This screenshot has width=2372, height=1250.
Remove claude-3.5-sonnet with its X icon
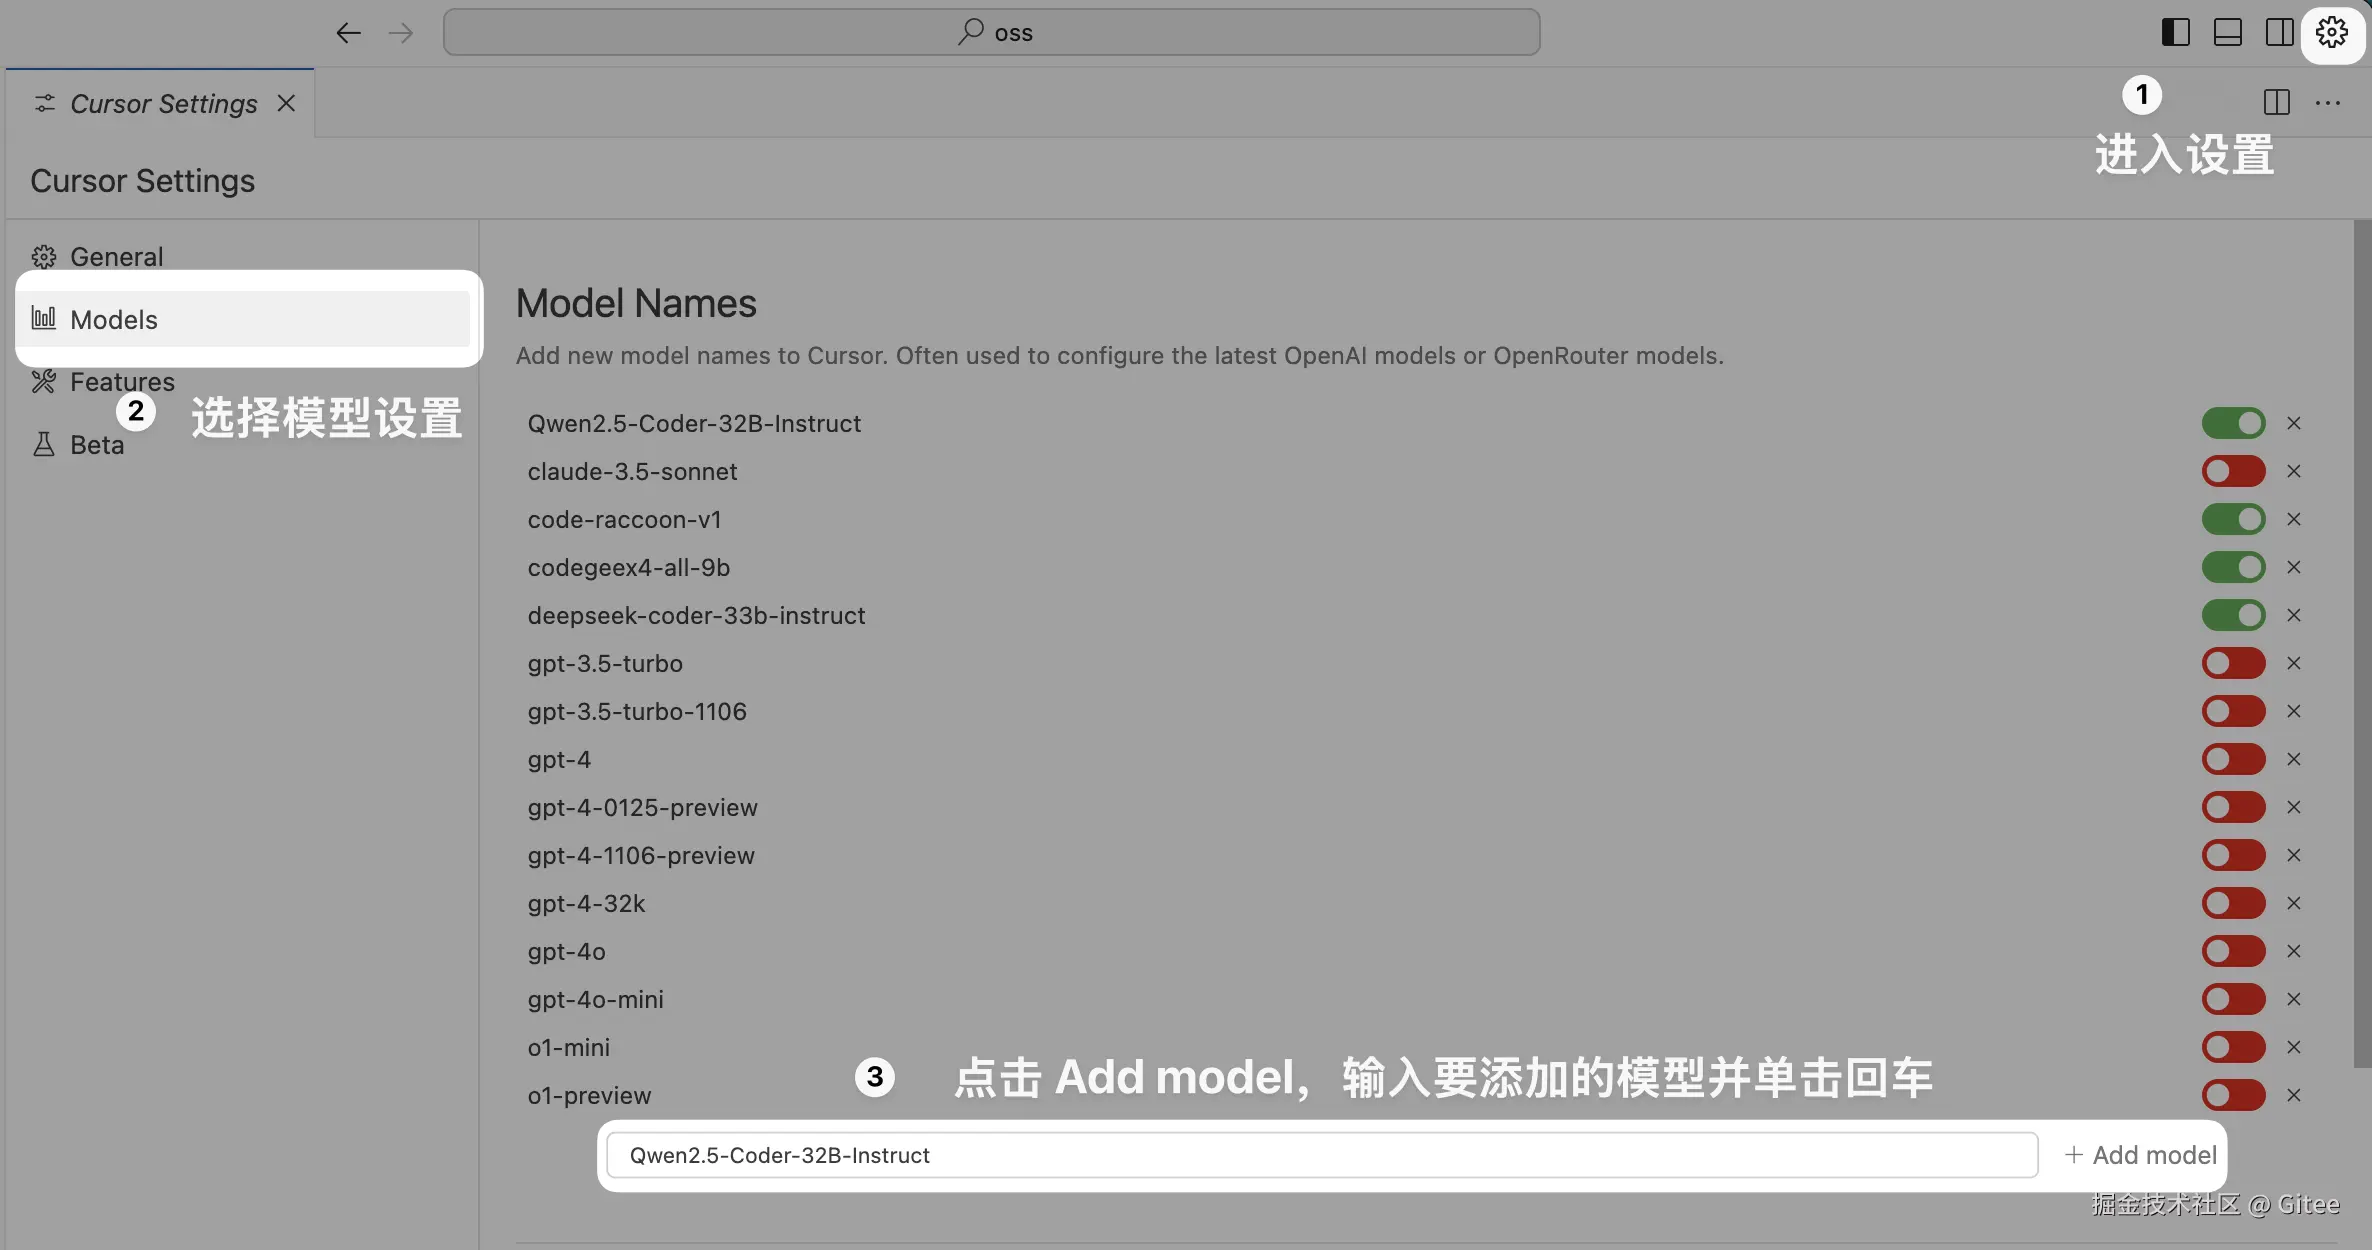(x=2294, y=471)
